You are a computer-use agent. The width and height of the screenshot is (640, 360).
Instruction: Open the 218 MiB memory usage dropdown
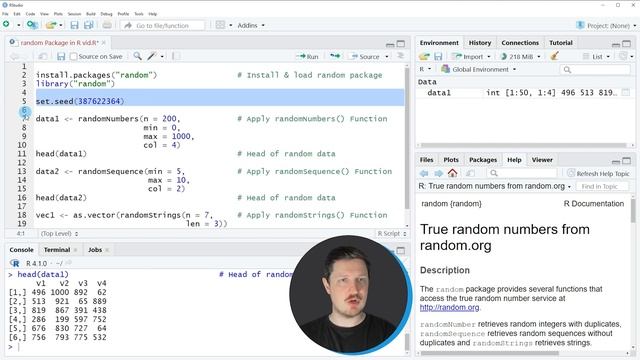521,56
